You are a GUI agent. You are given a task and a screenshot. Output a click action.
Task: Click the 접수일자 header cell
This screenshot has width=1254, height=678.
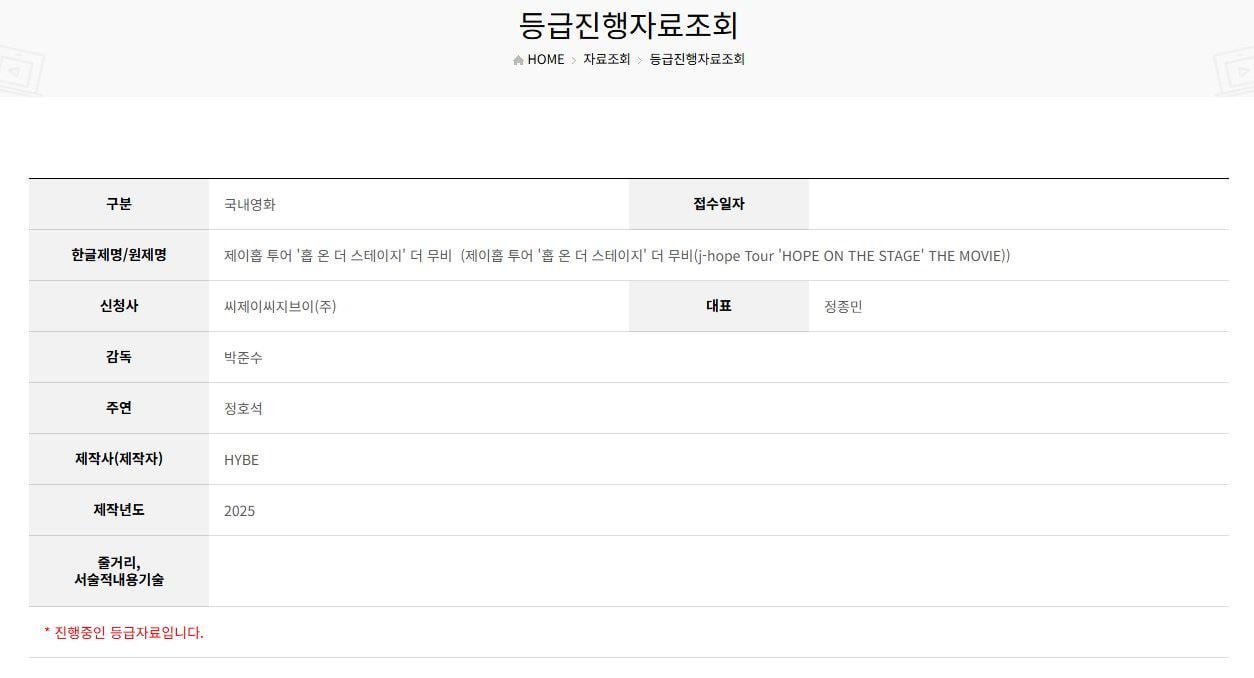719,204
